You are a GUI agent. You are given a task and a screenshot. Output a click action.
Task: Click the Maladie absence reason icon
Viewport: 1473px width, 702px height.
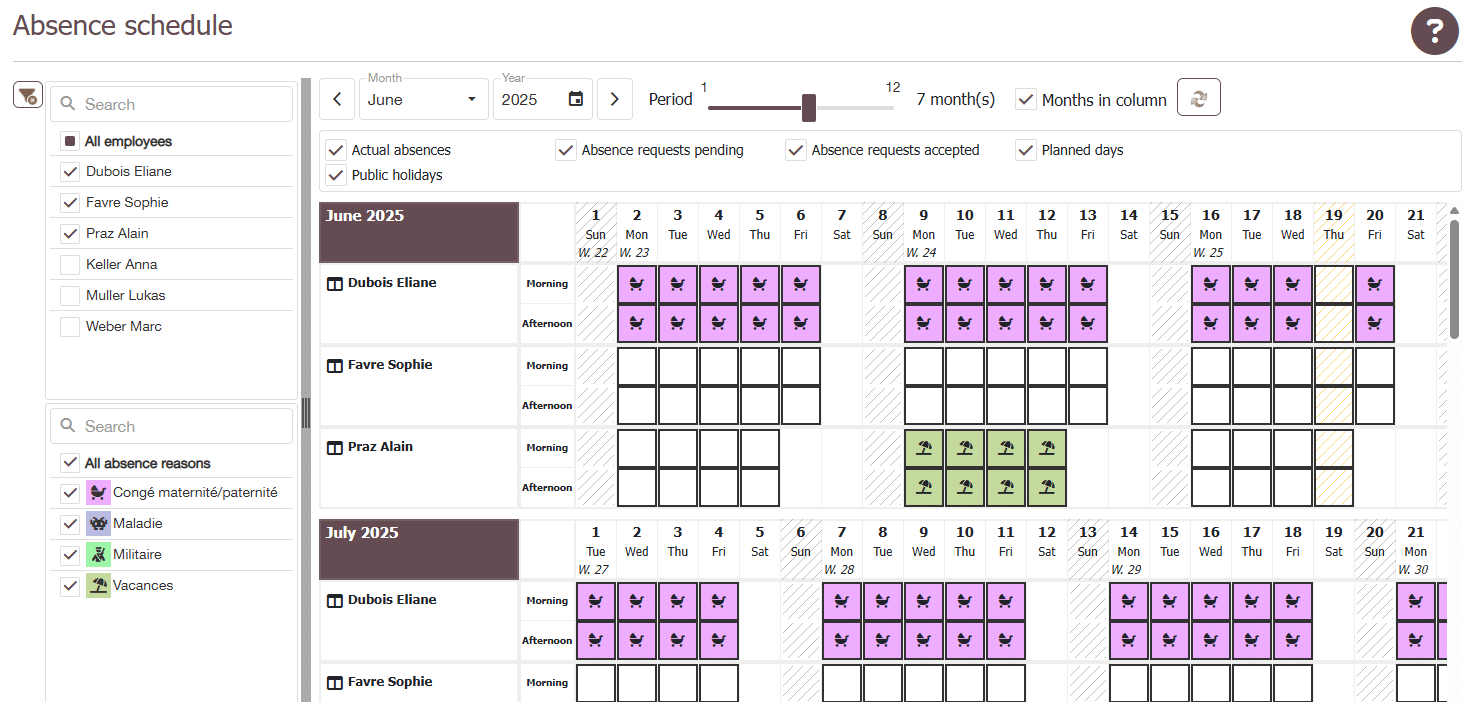98,524
